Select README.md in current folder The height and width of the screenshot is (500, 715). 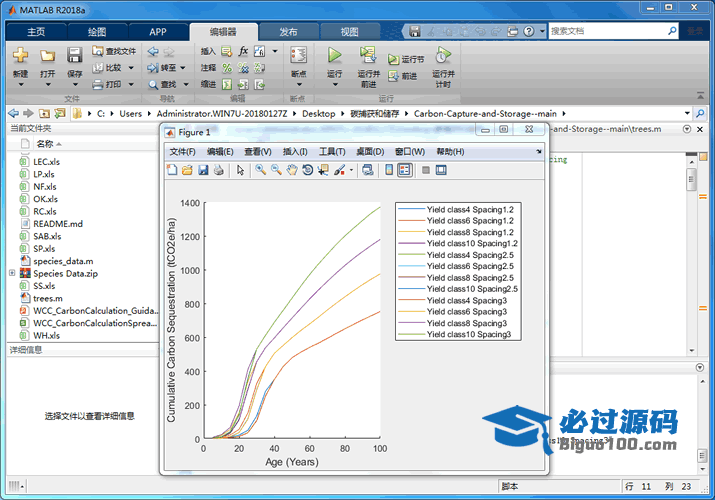[x=58, y=224]
